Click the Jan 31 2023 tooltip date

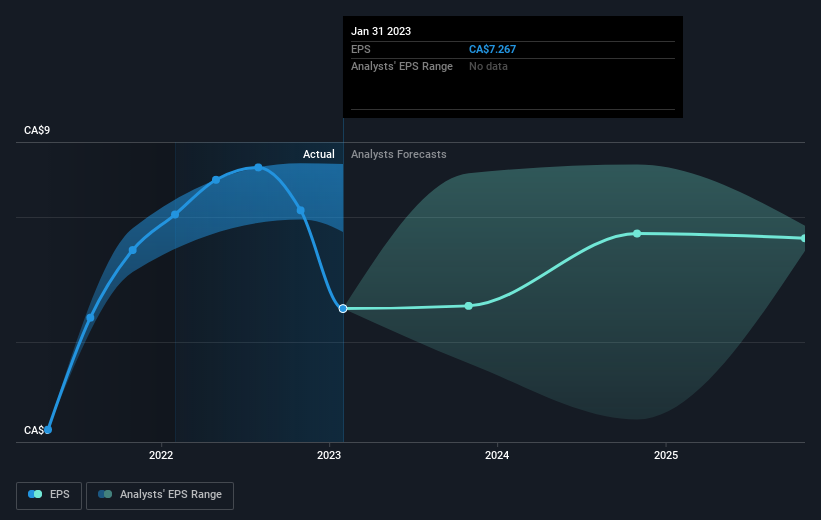381,31
